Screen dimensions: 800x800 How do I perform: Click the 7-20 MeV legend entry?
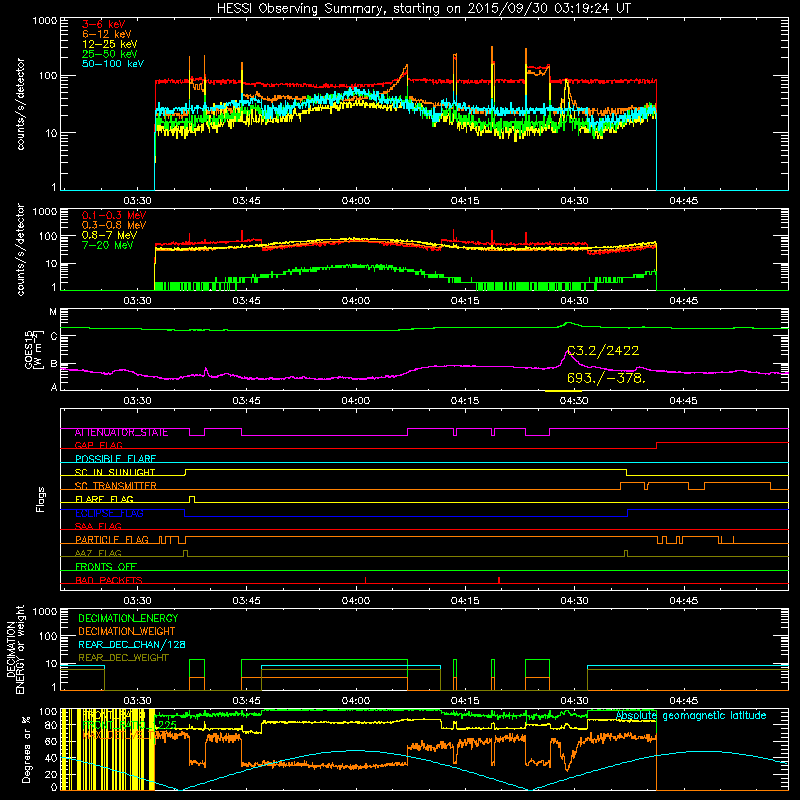(x=107, y=245)
